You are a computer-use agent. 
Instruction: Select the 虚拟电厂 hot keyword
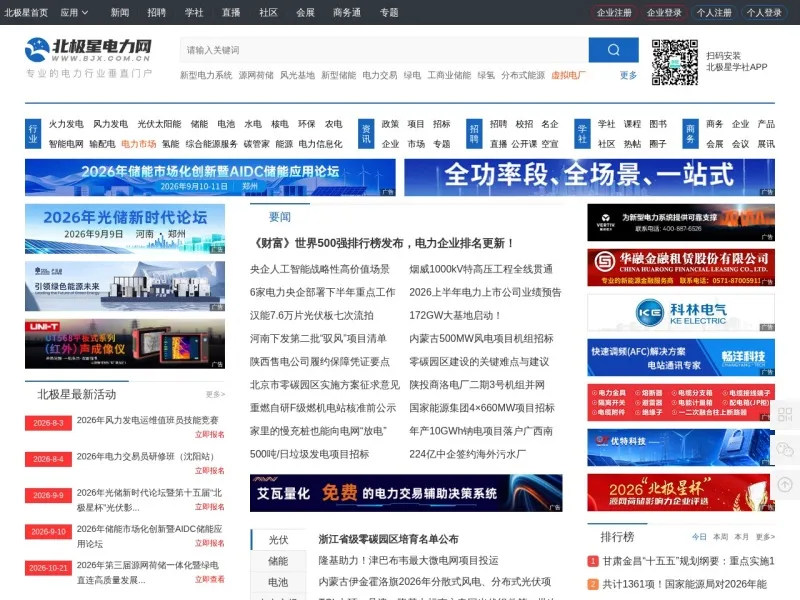(x=568, y=75)
